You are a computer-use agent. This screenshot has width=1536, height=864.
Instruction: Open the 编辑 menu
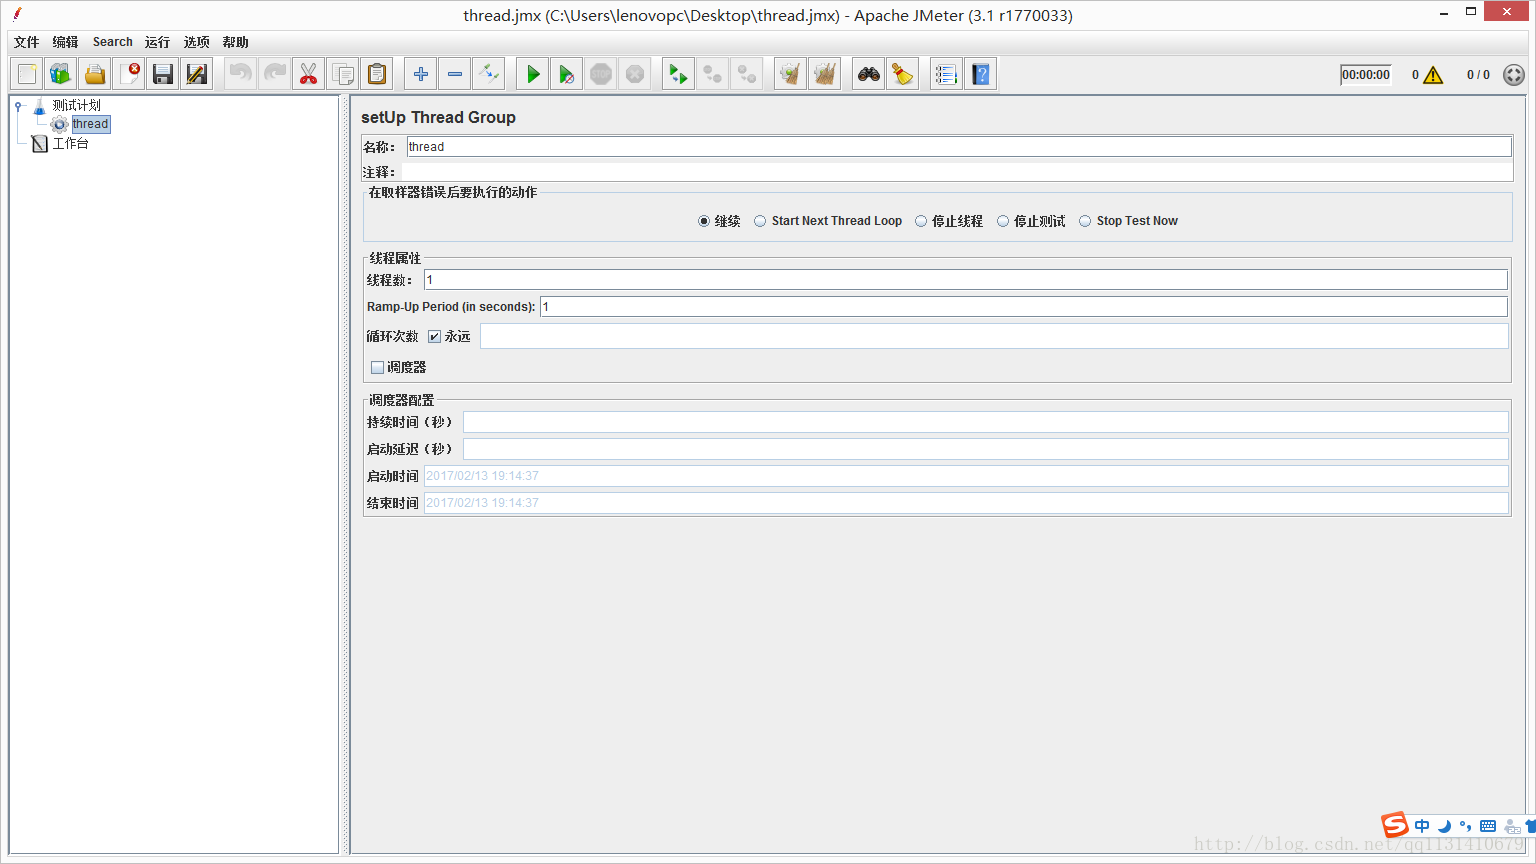click(x=65, y=42)
